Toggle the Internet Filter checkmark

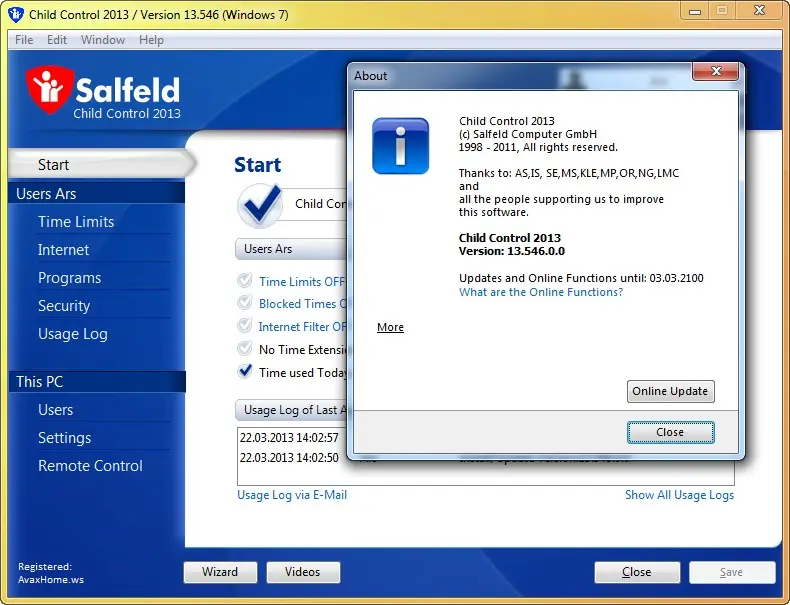click(245, 325)
